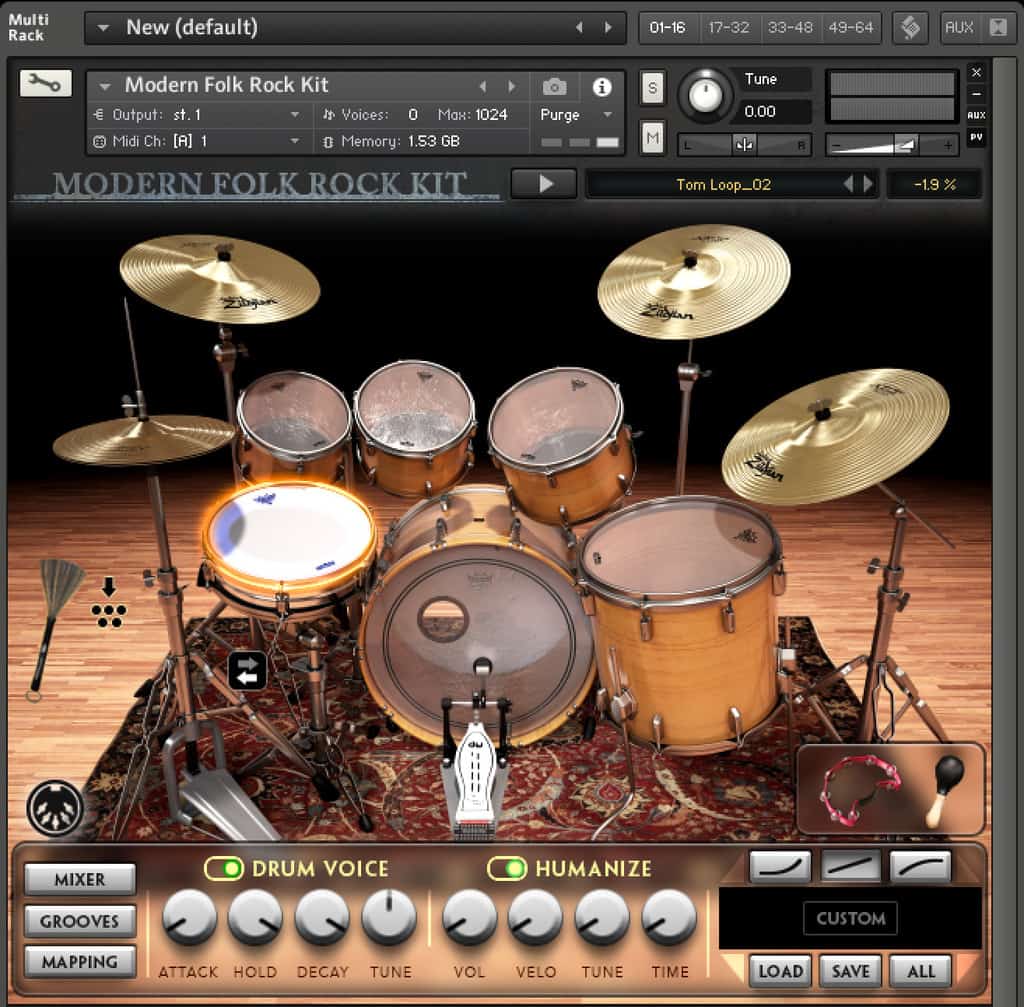The height and width of the screenshot is (1007, 1024).
Task: Switch to the 17-32 channel page tab
Action: point(728,28)
